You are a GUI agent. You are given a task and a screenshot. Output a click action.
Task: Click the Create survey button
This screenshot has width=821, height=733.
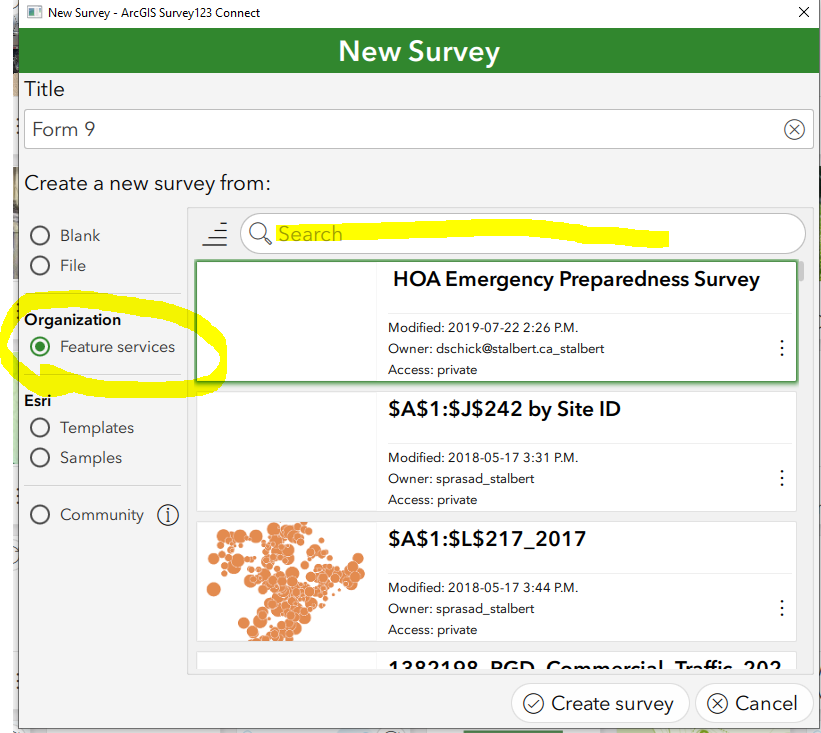point(600,703)
